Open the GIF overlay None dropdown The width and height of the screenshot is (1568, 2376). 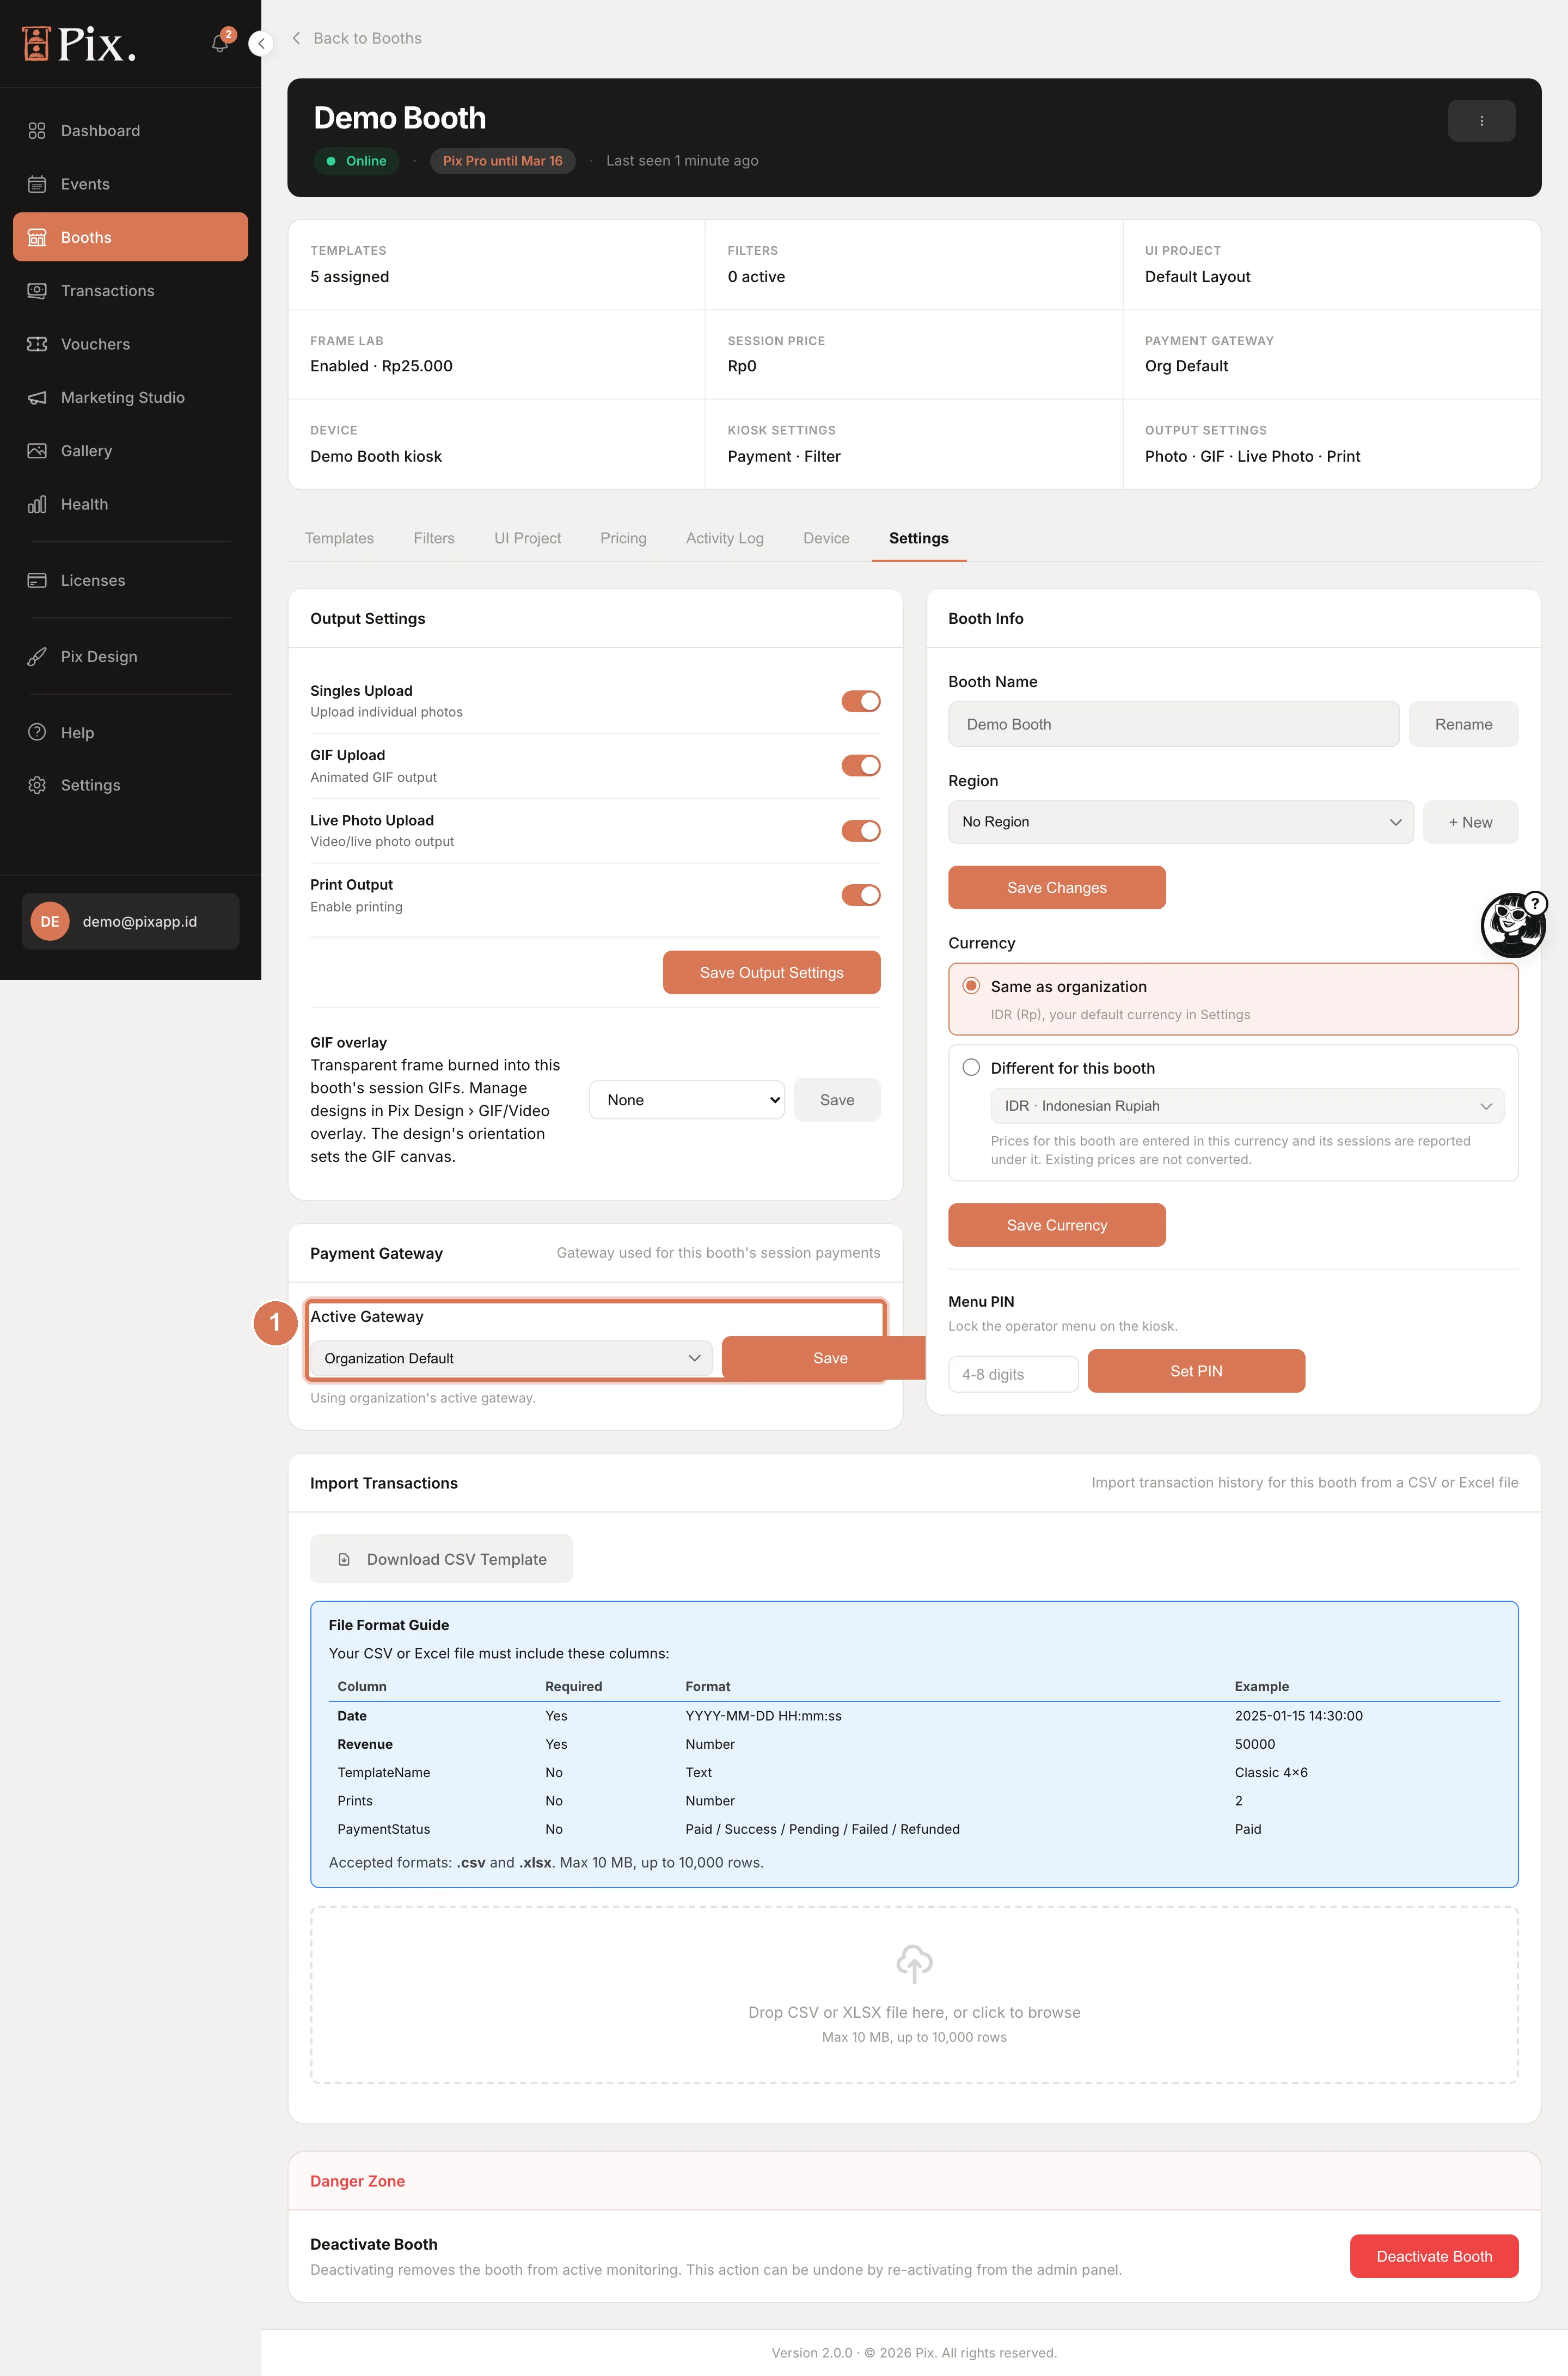click(687, 1100)
